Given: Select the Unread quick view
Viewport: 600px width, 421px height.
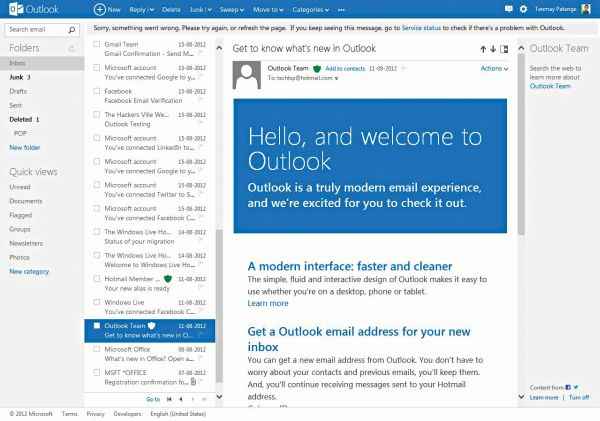Looking at the screenshot, I should click(x=20, y=187).
